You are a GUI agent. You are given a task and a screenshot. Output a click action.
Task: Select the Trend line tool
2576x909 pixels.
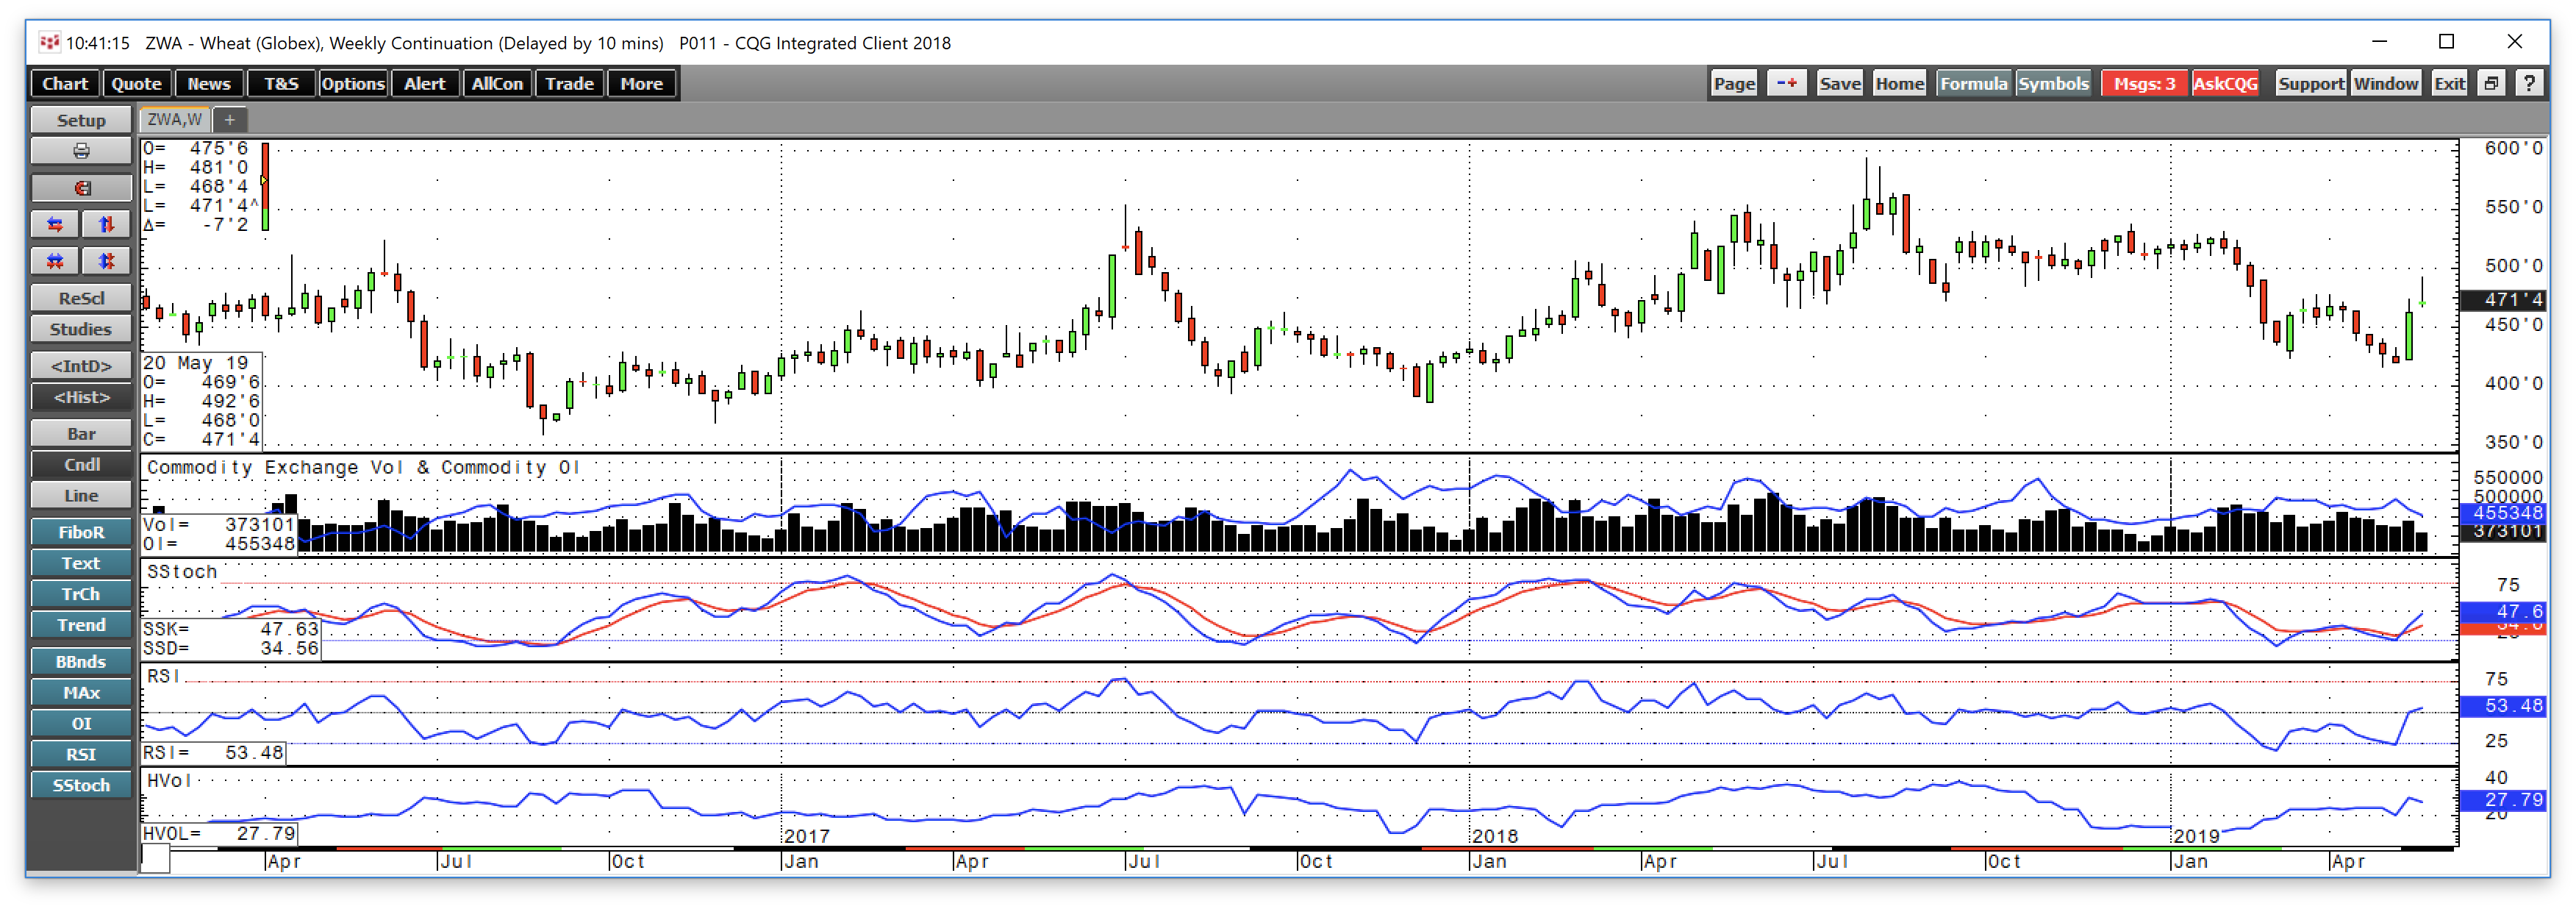81,625
